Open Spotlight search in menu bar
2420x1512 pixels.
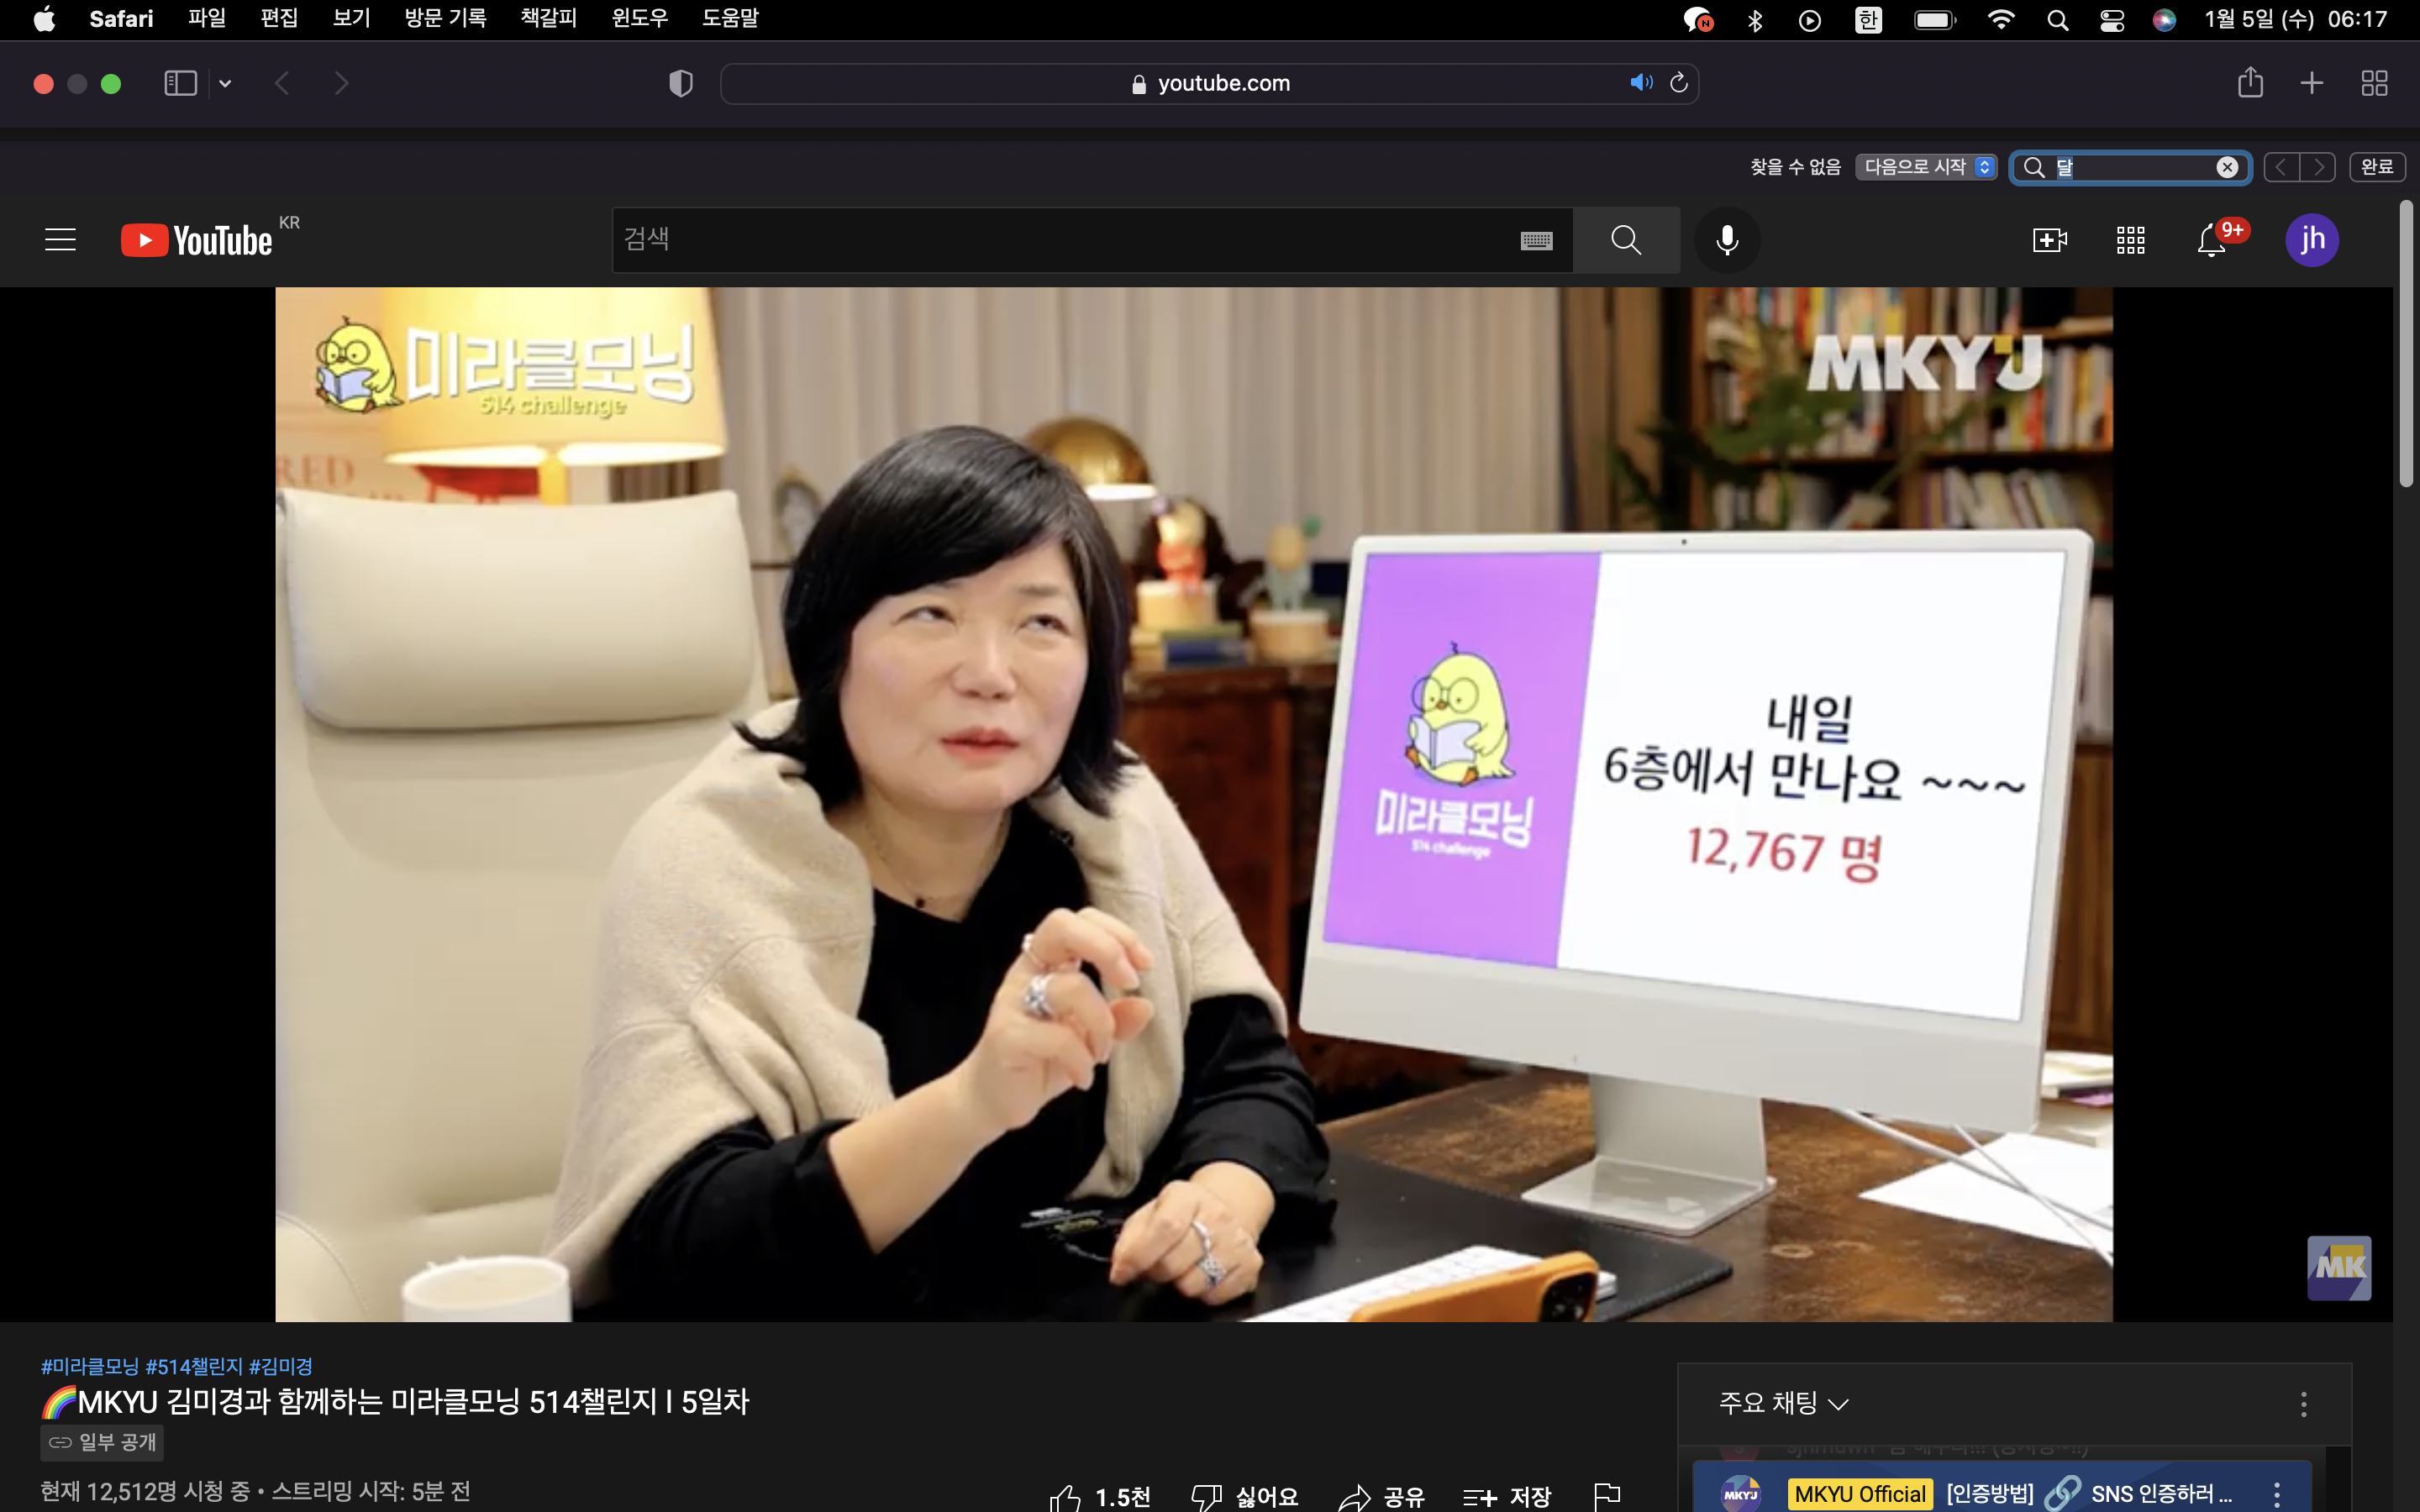click(2057, 20)
